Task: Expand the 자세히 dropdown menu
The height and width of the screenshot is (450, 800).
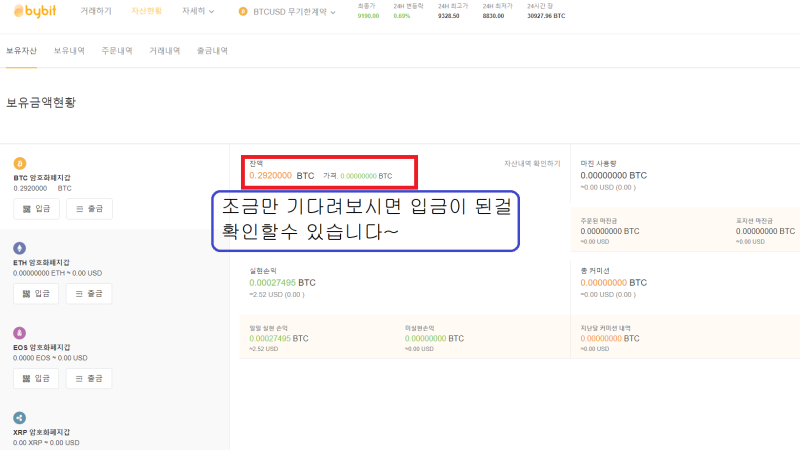Action: click(x=198, y=11)
